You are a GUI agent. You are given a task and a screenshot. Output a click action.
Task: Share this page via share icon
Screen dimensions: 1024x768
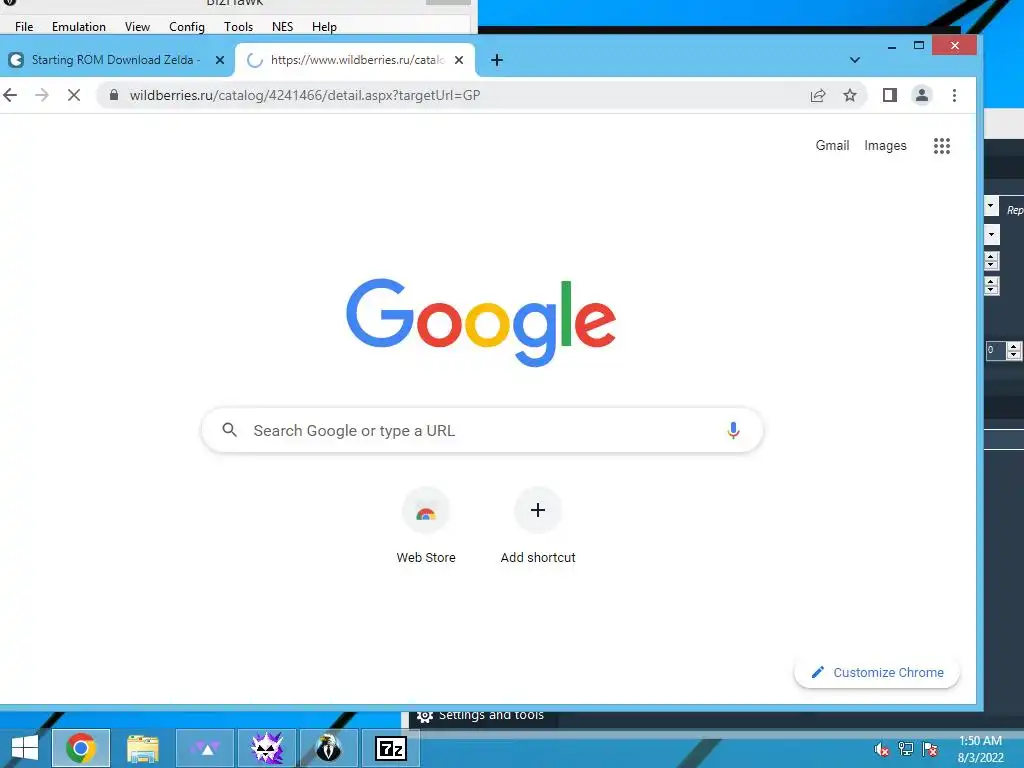click(818, 95)
